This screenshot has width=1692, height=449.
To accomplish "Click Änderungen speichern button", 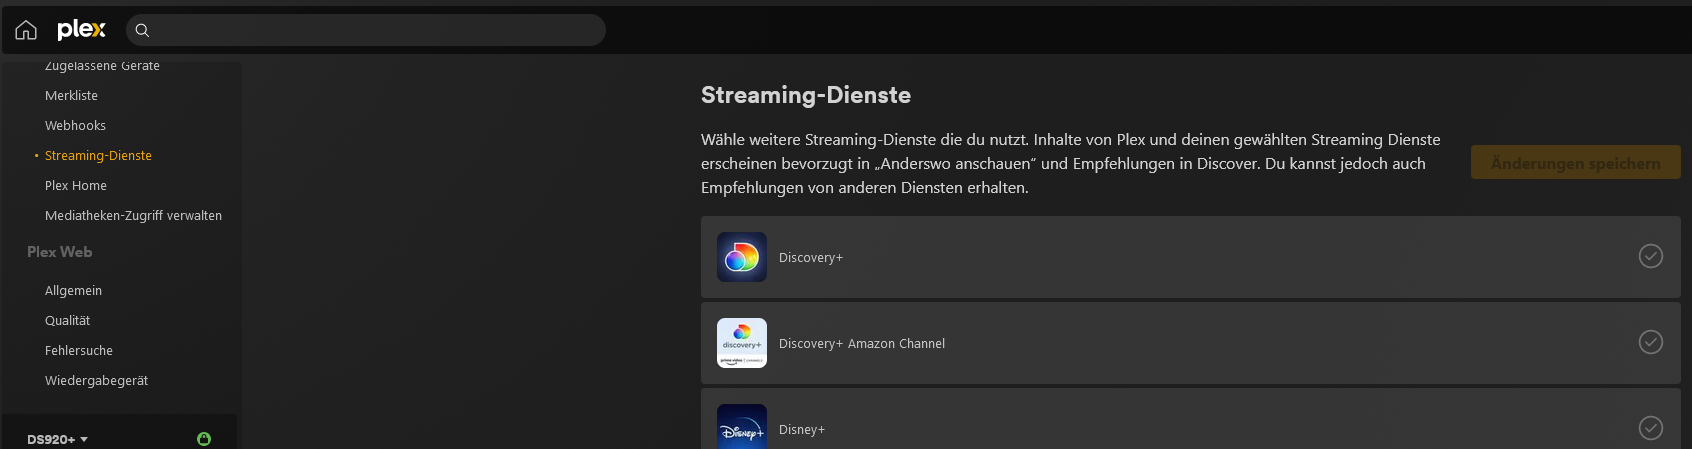I will click(1575, 163).
